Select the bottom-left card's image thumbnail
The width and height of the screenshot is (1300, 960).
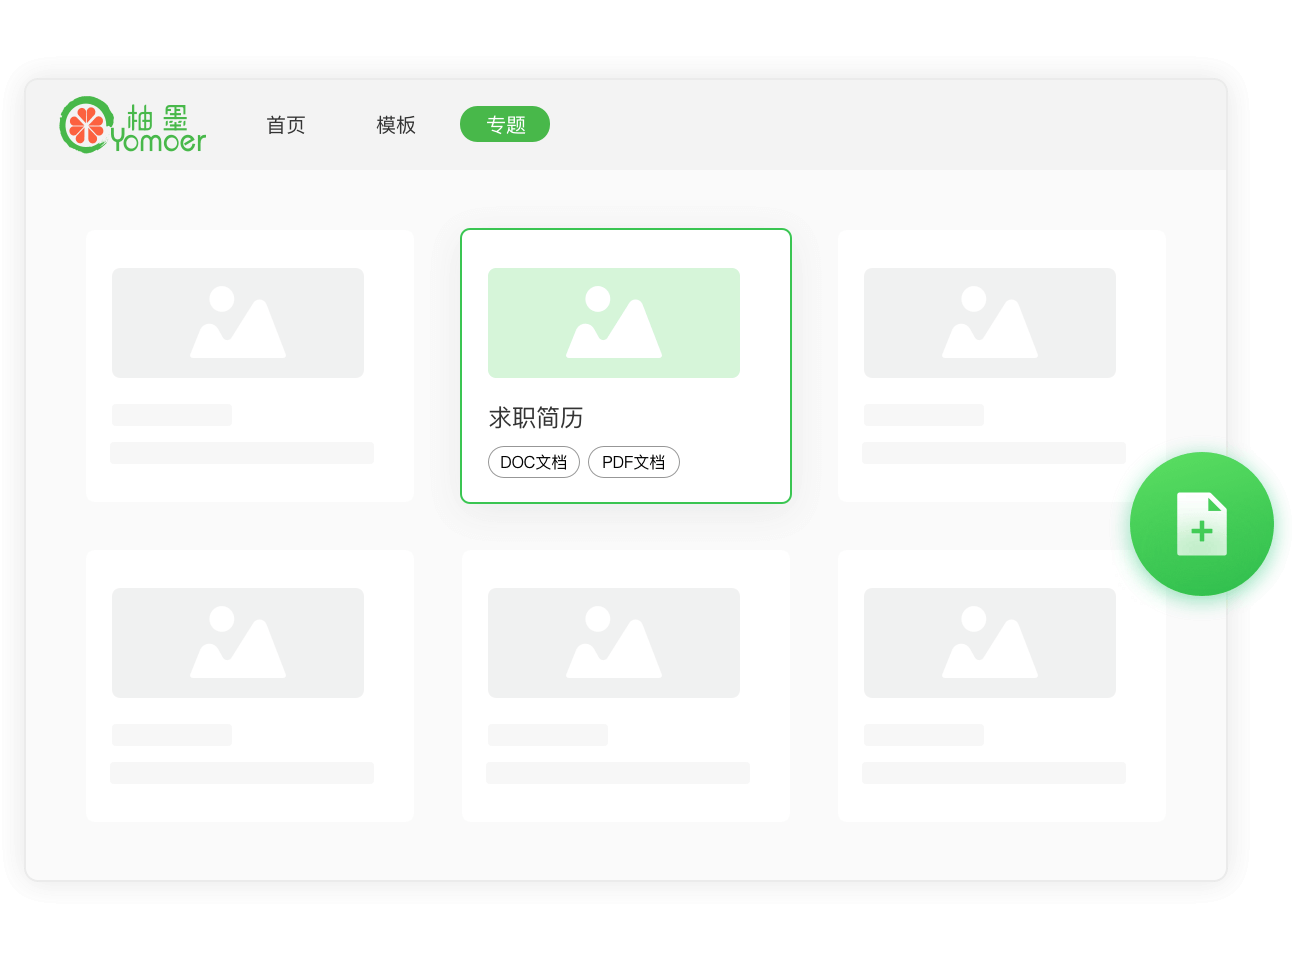tap(238, 643)
